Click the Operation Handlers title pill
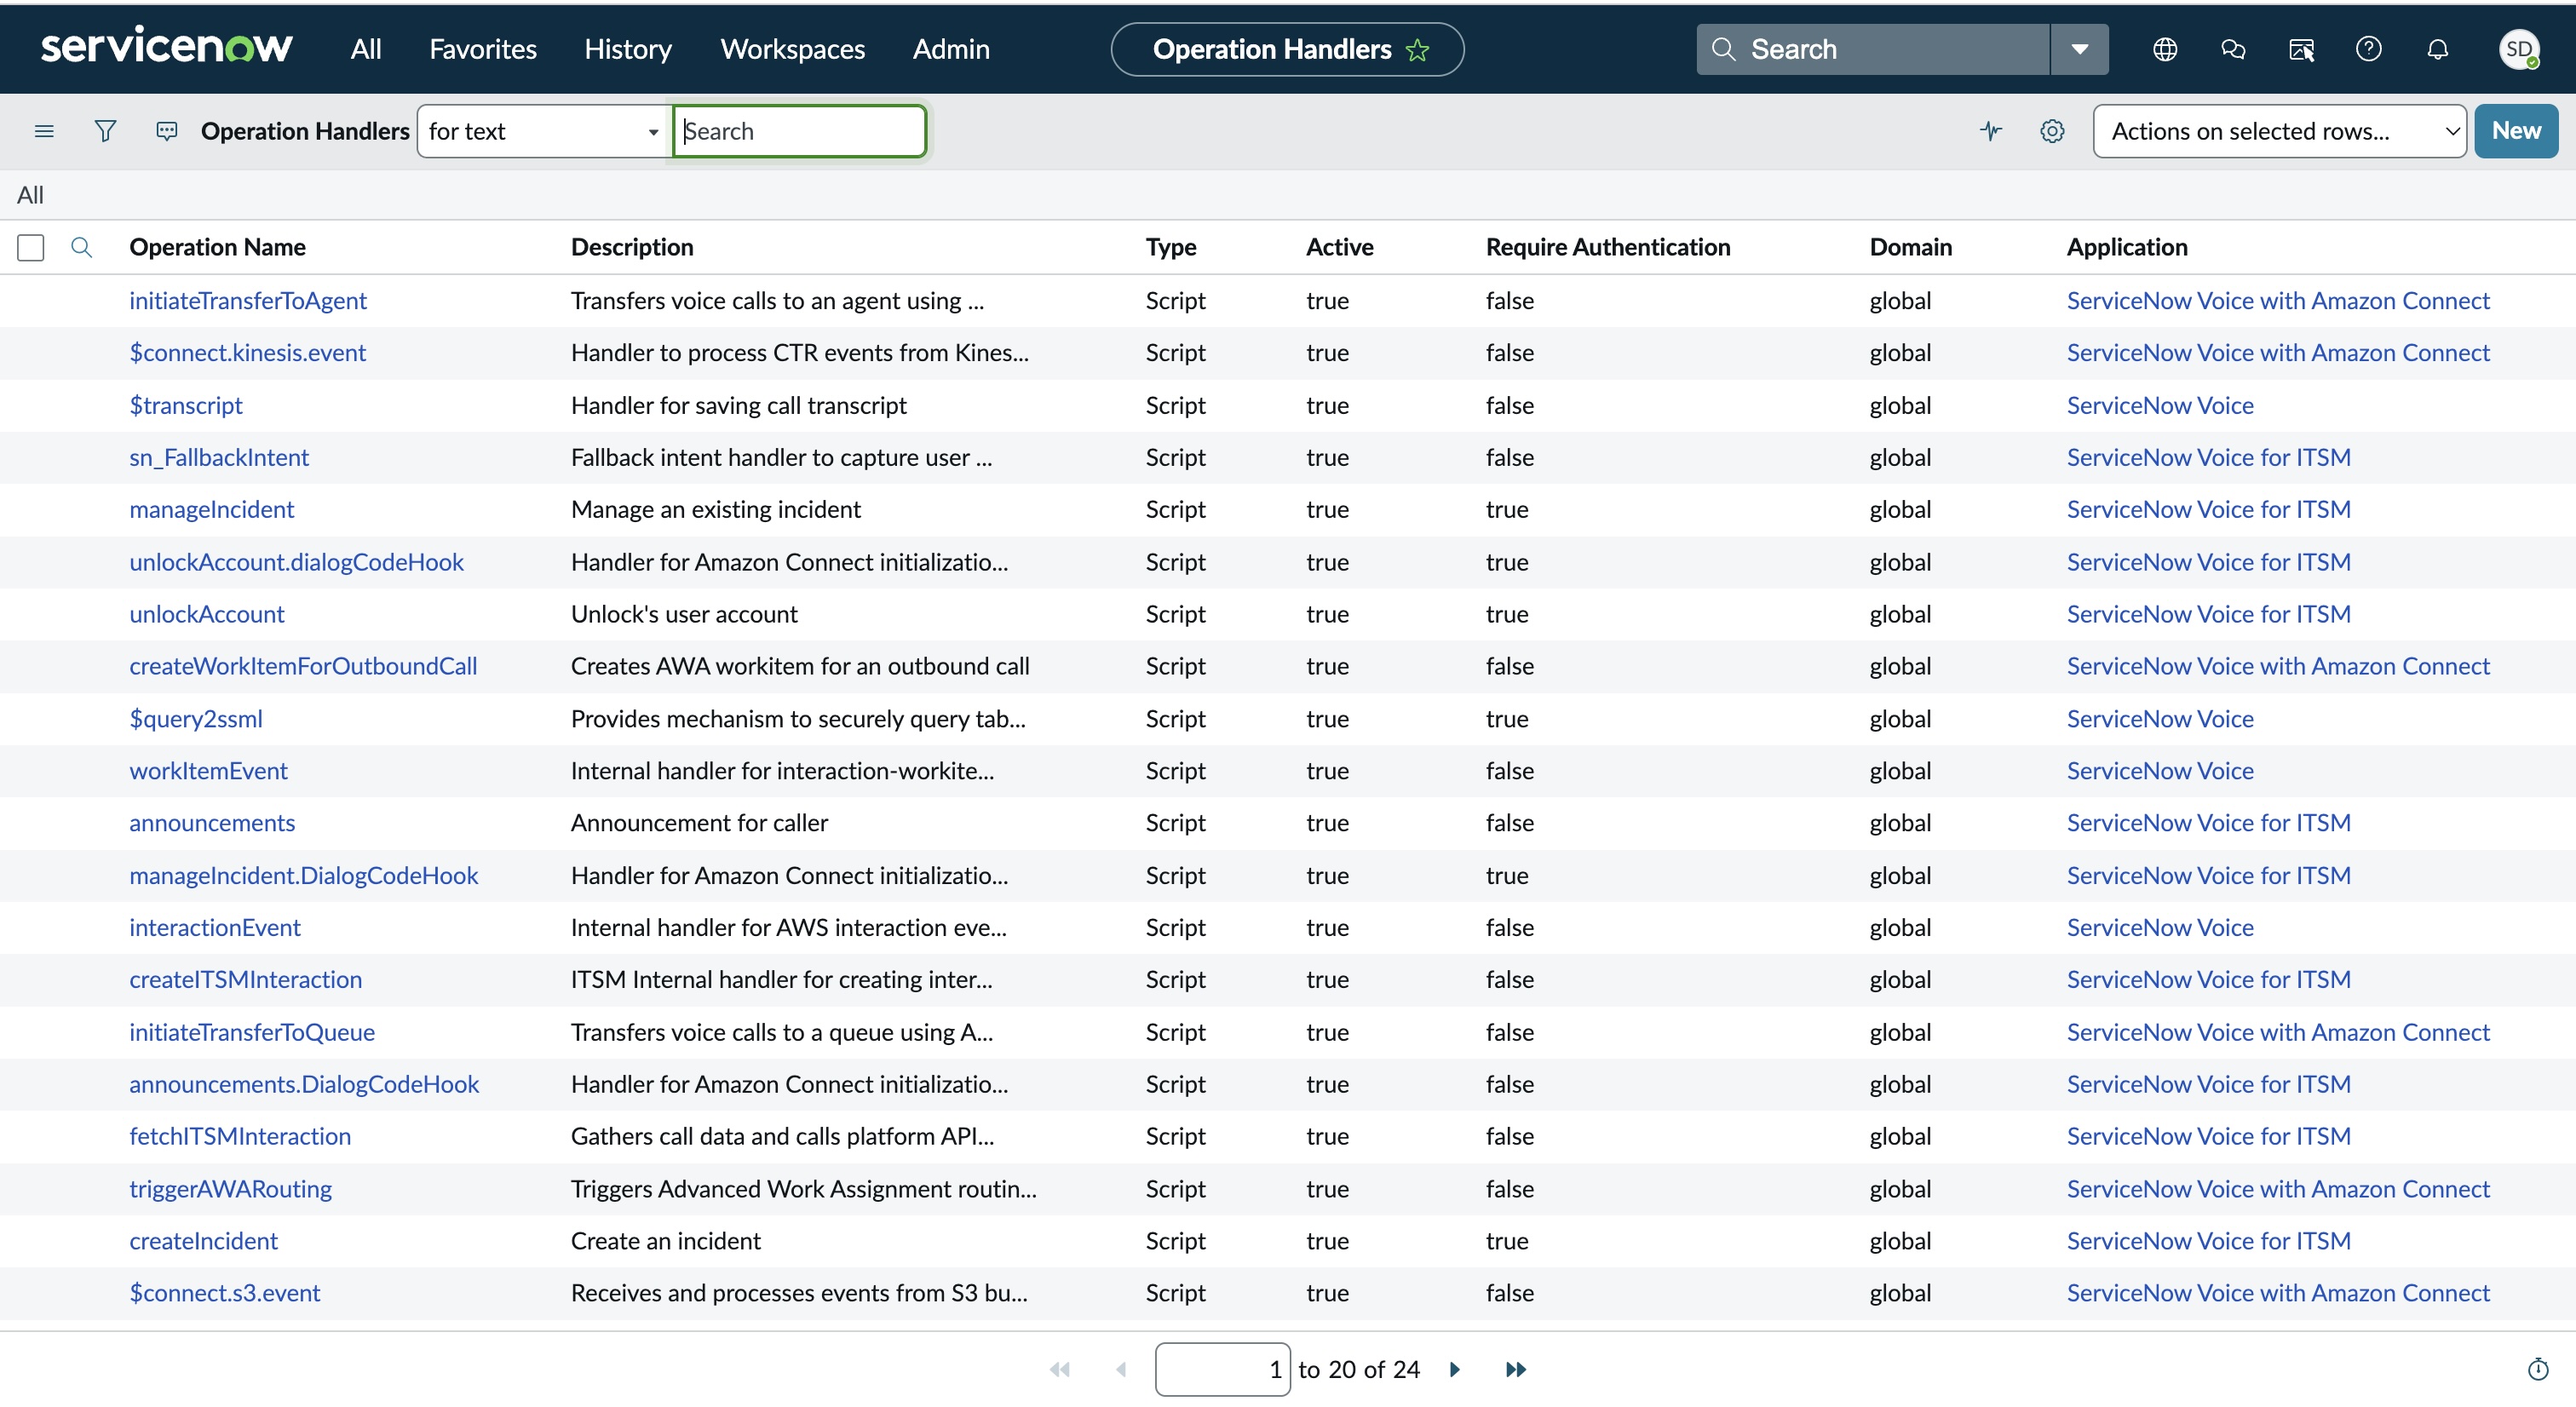 1287,49
